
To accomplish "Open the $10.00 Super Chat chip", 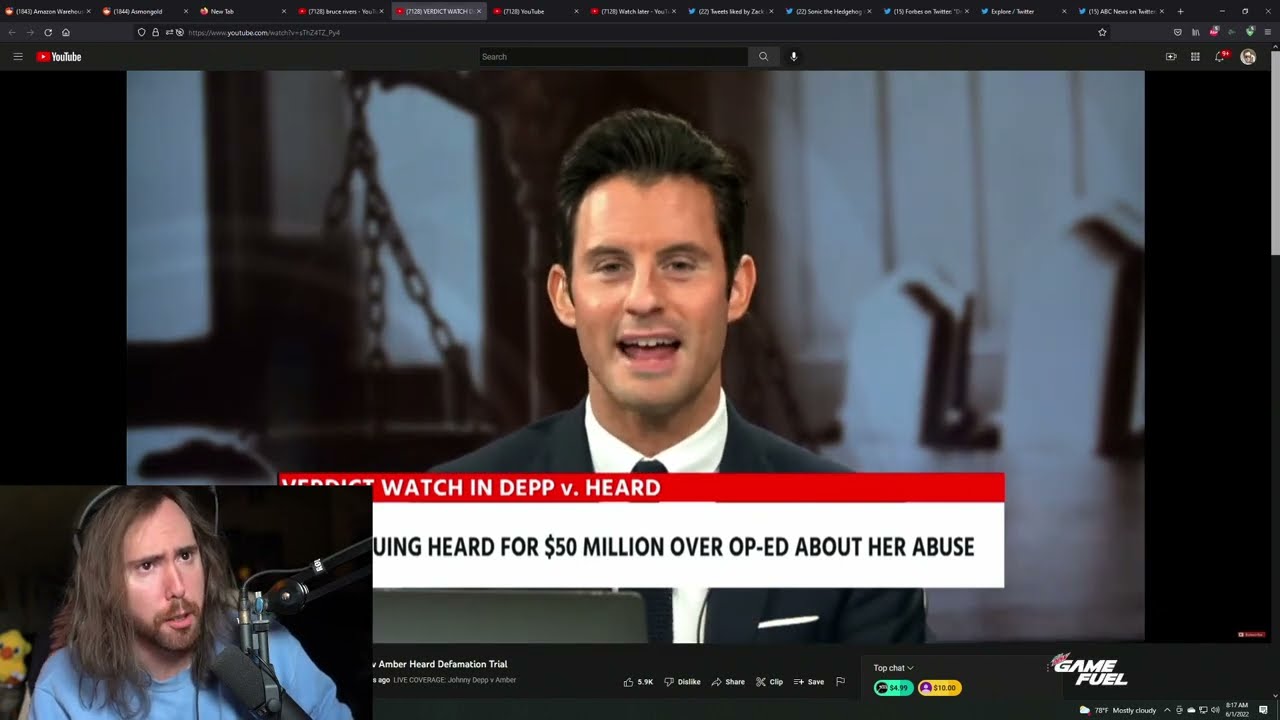I will [940, 688].
